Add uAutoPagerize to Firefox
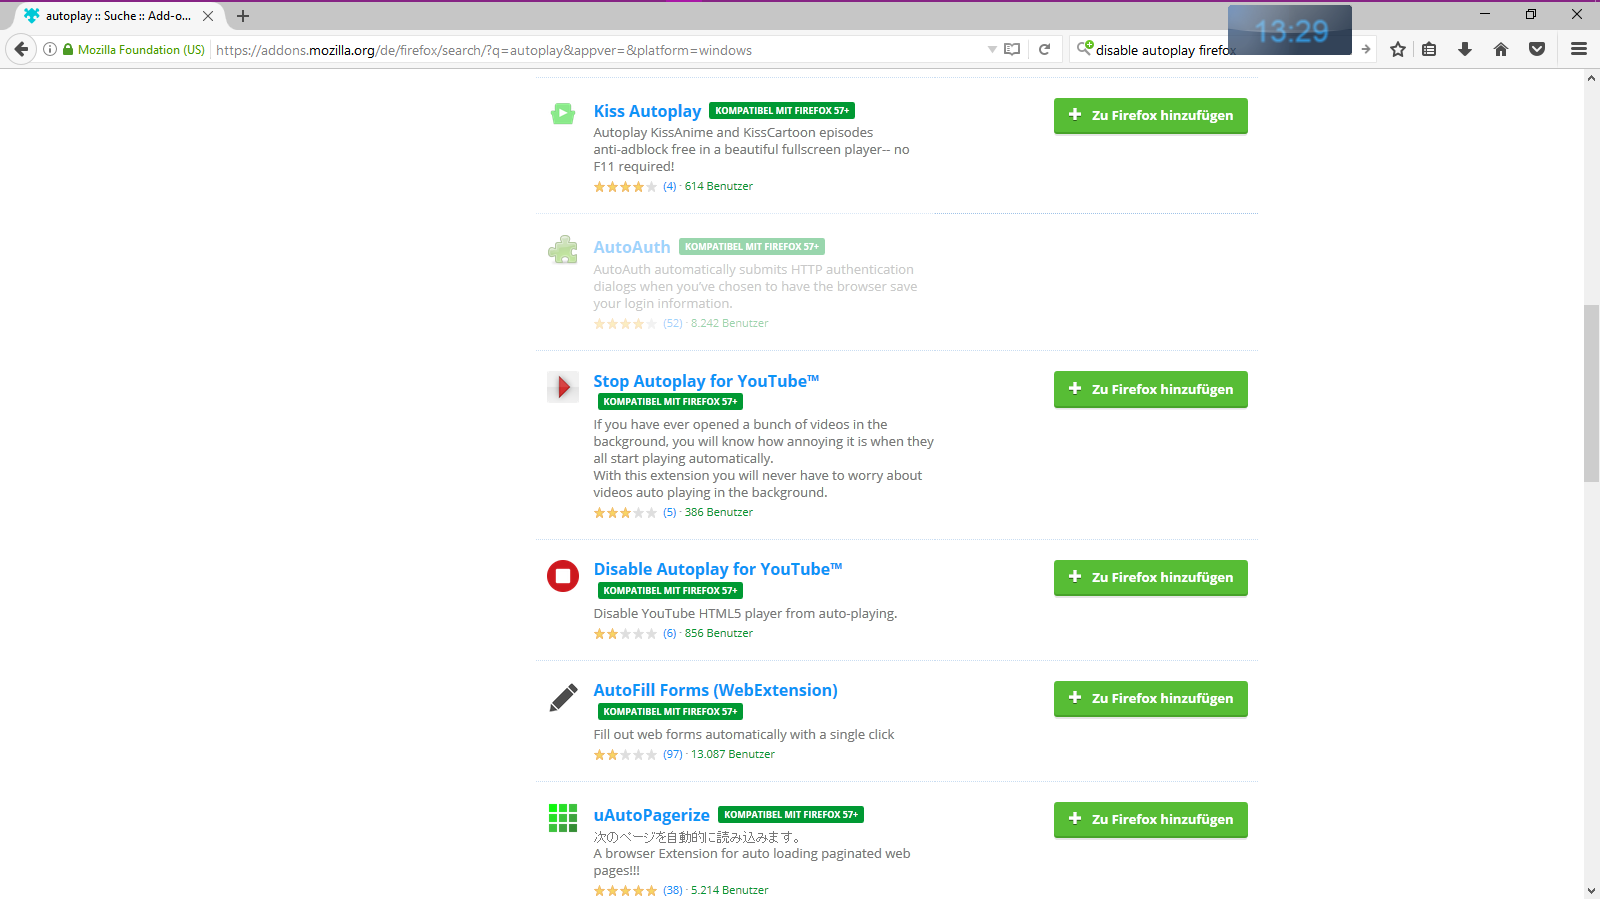Viewport: 1600px width, 900px height. tap(1151, 819)
